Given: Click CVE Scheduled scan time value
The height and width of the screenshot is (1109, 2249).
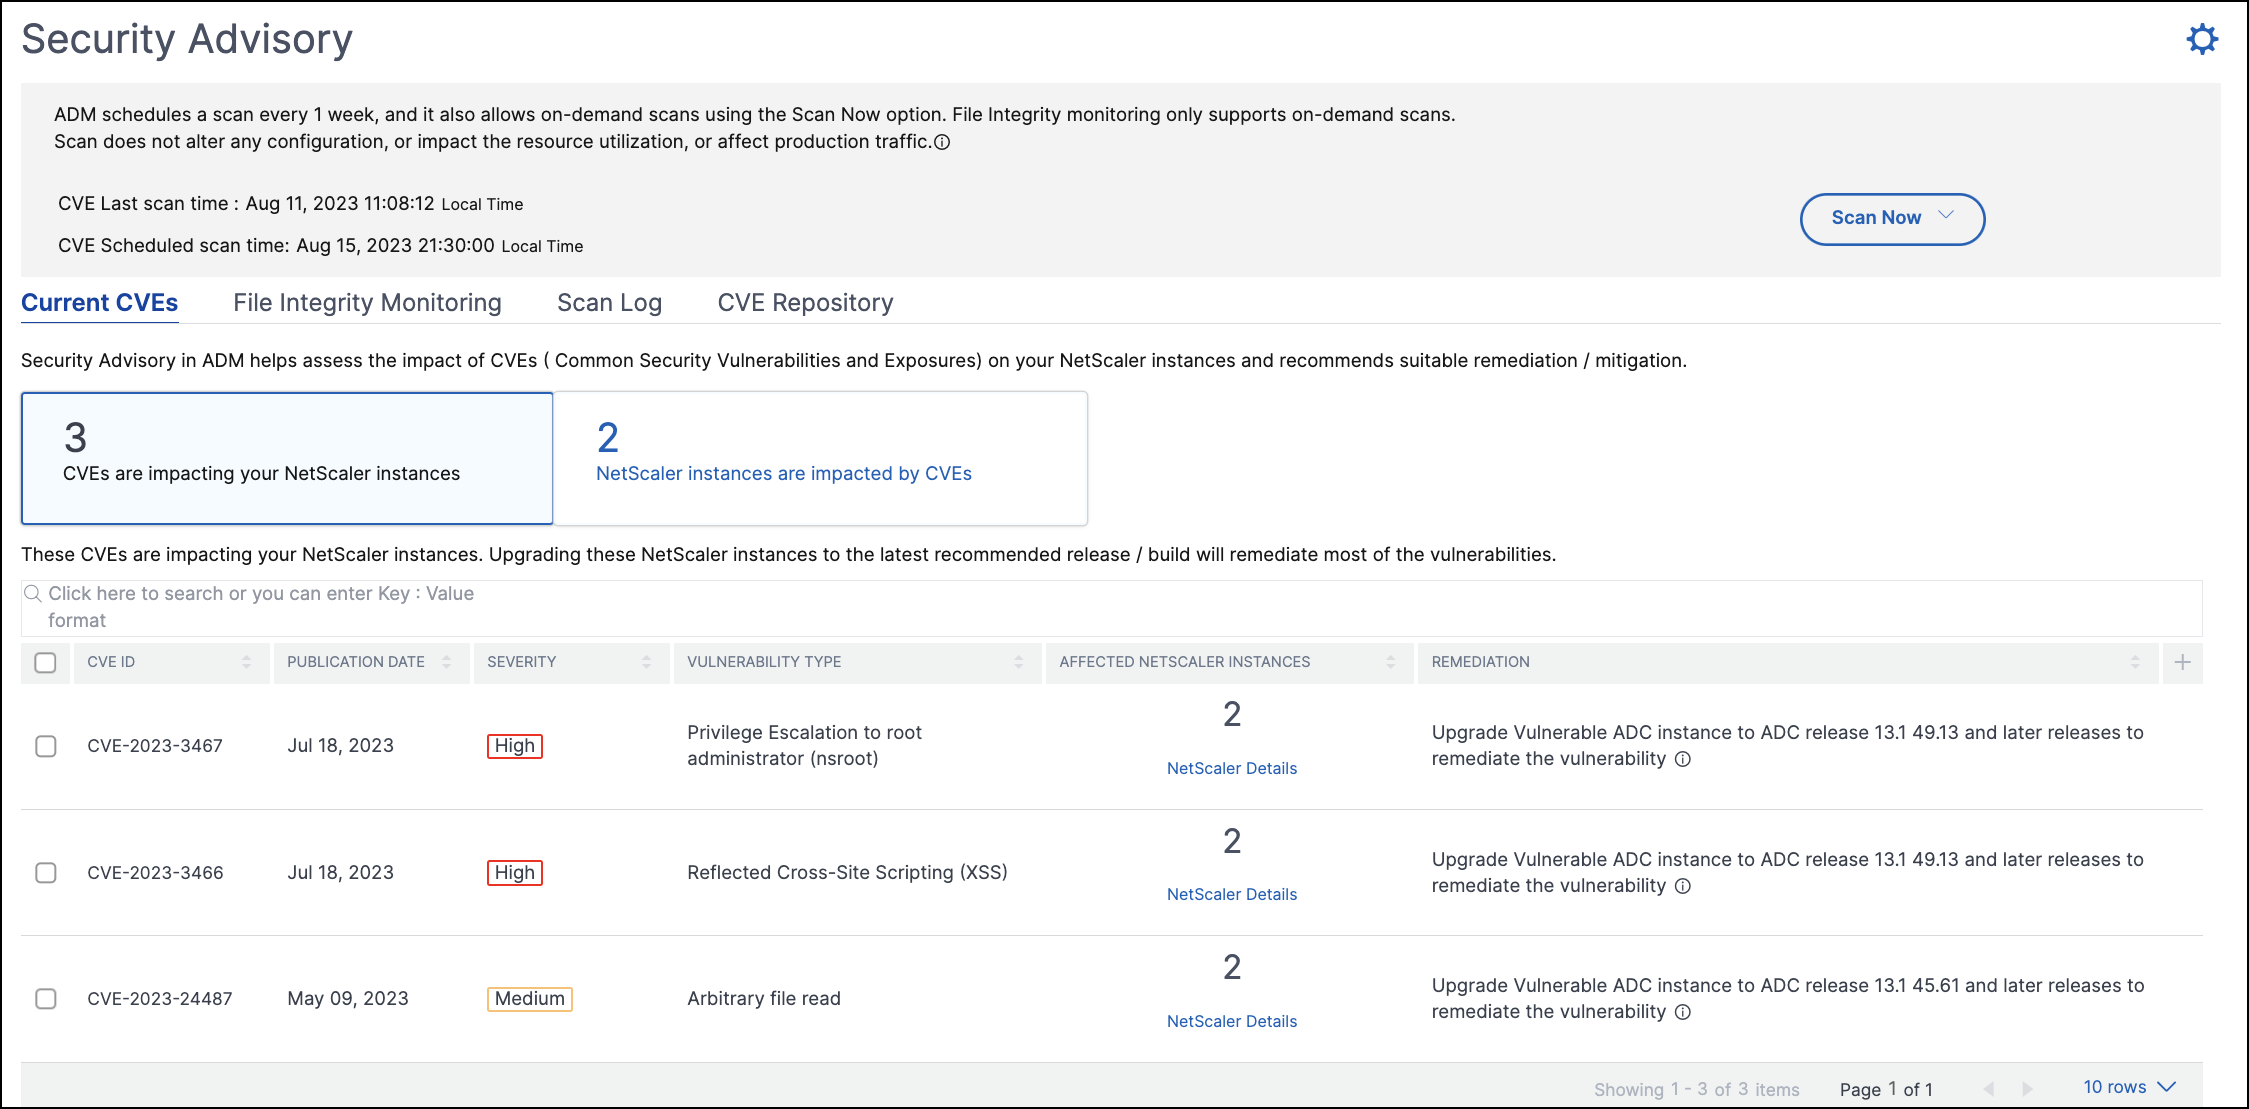Looking at the screenshot, I should tap(395, 246).
